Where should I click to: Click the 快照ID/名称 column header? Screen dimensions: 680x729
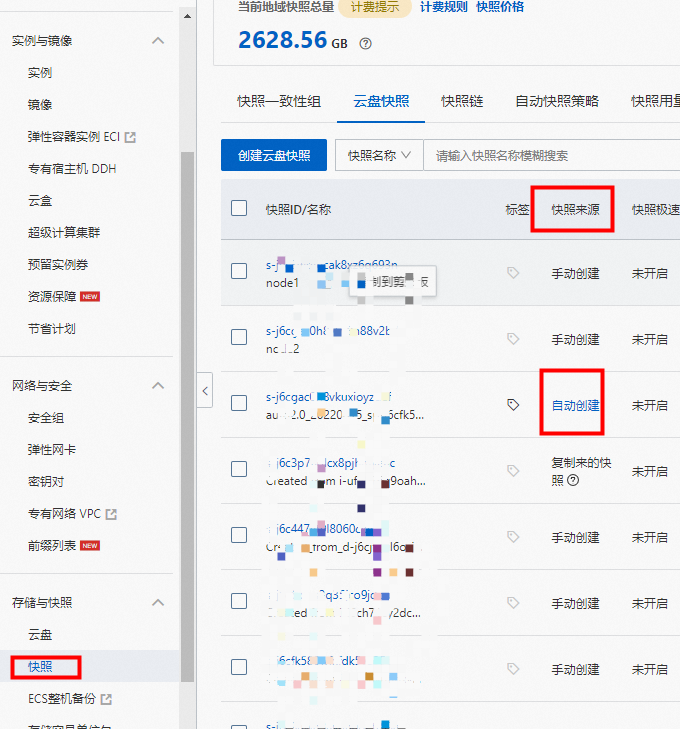pos(298,210)
